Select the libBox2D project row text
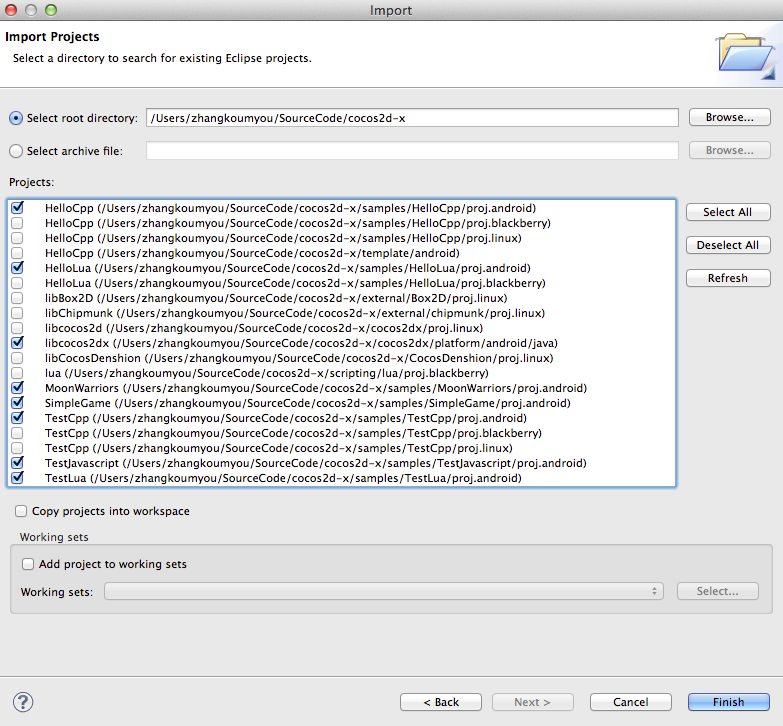This screenshot has width=783, height=726. (x=276, y=298)
